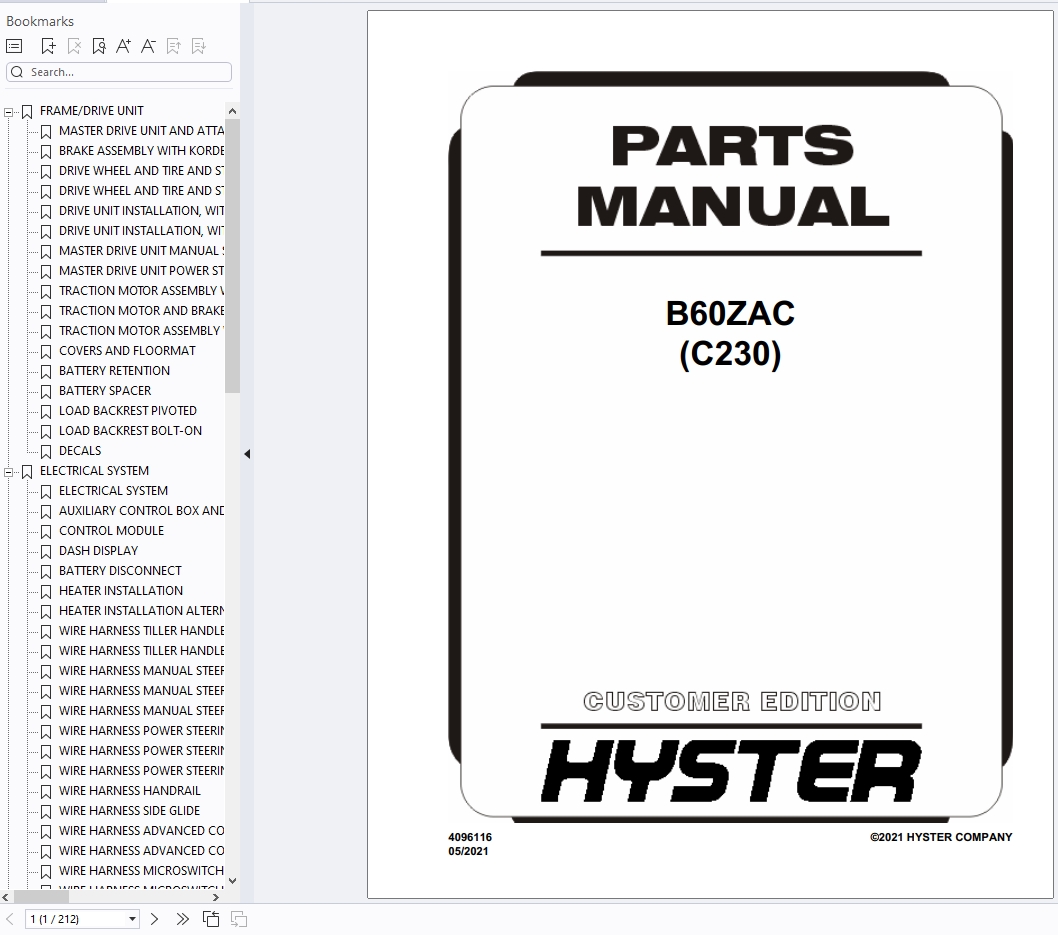The height and width of the screenshot is (935, 1058).
Task: Collapse the ELECTRICAL SYSTEM bookmark group
Action: click(8, 472)
